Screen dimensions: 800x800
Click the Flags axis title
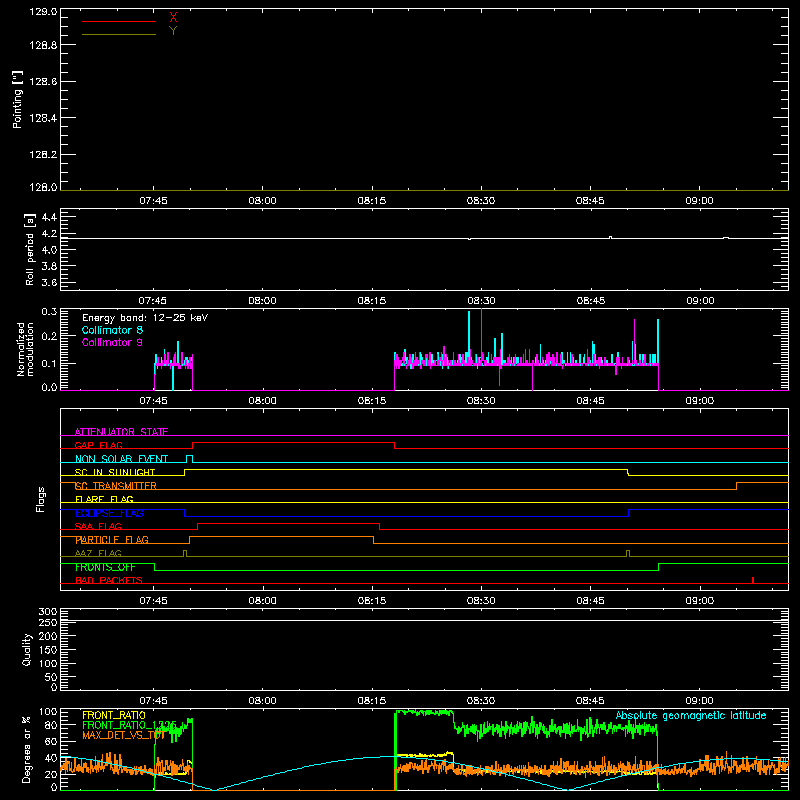coord(40,499)
